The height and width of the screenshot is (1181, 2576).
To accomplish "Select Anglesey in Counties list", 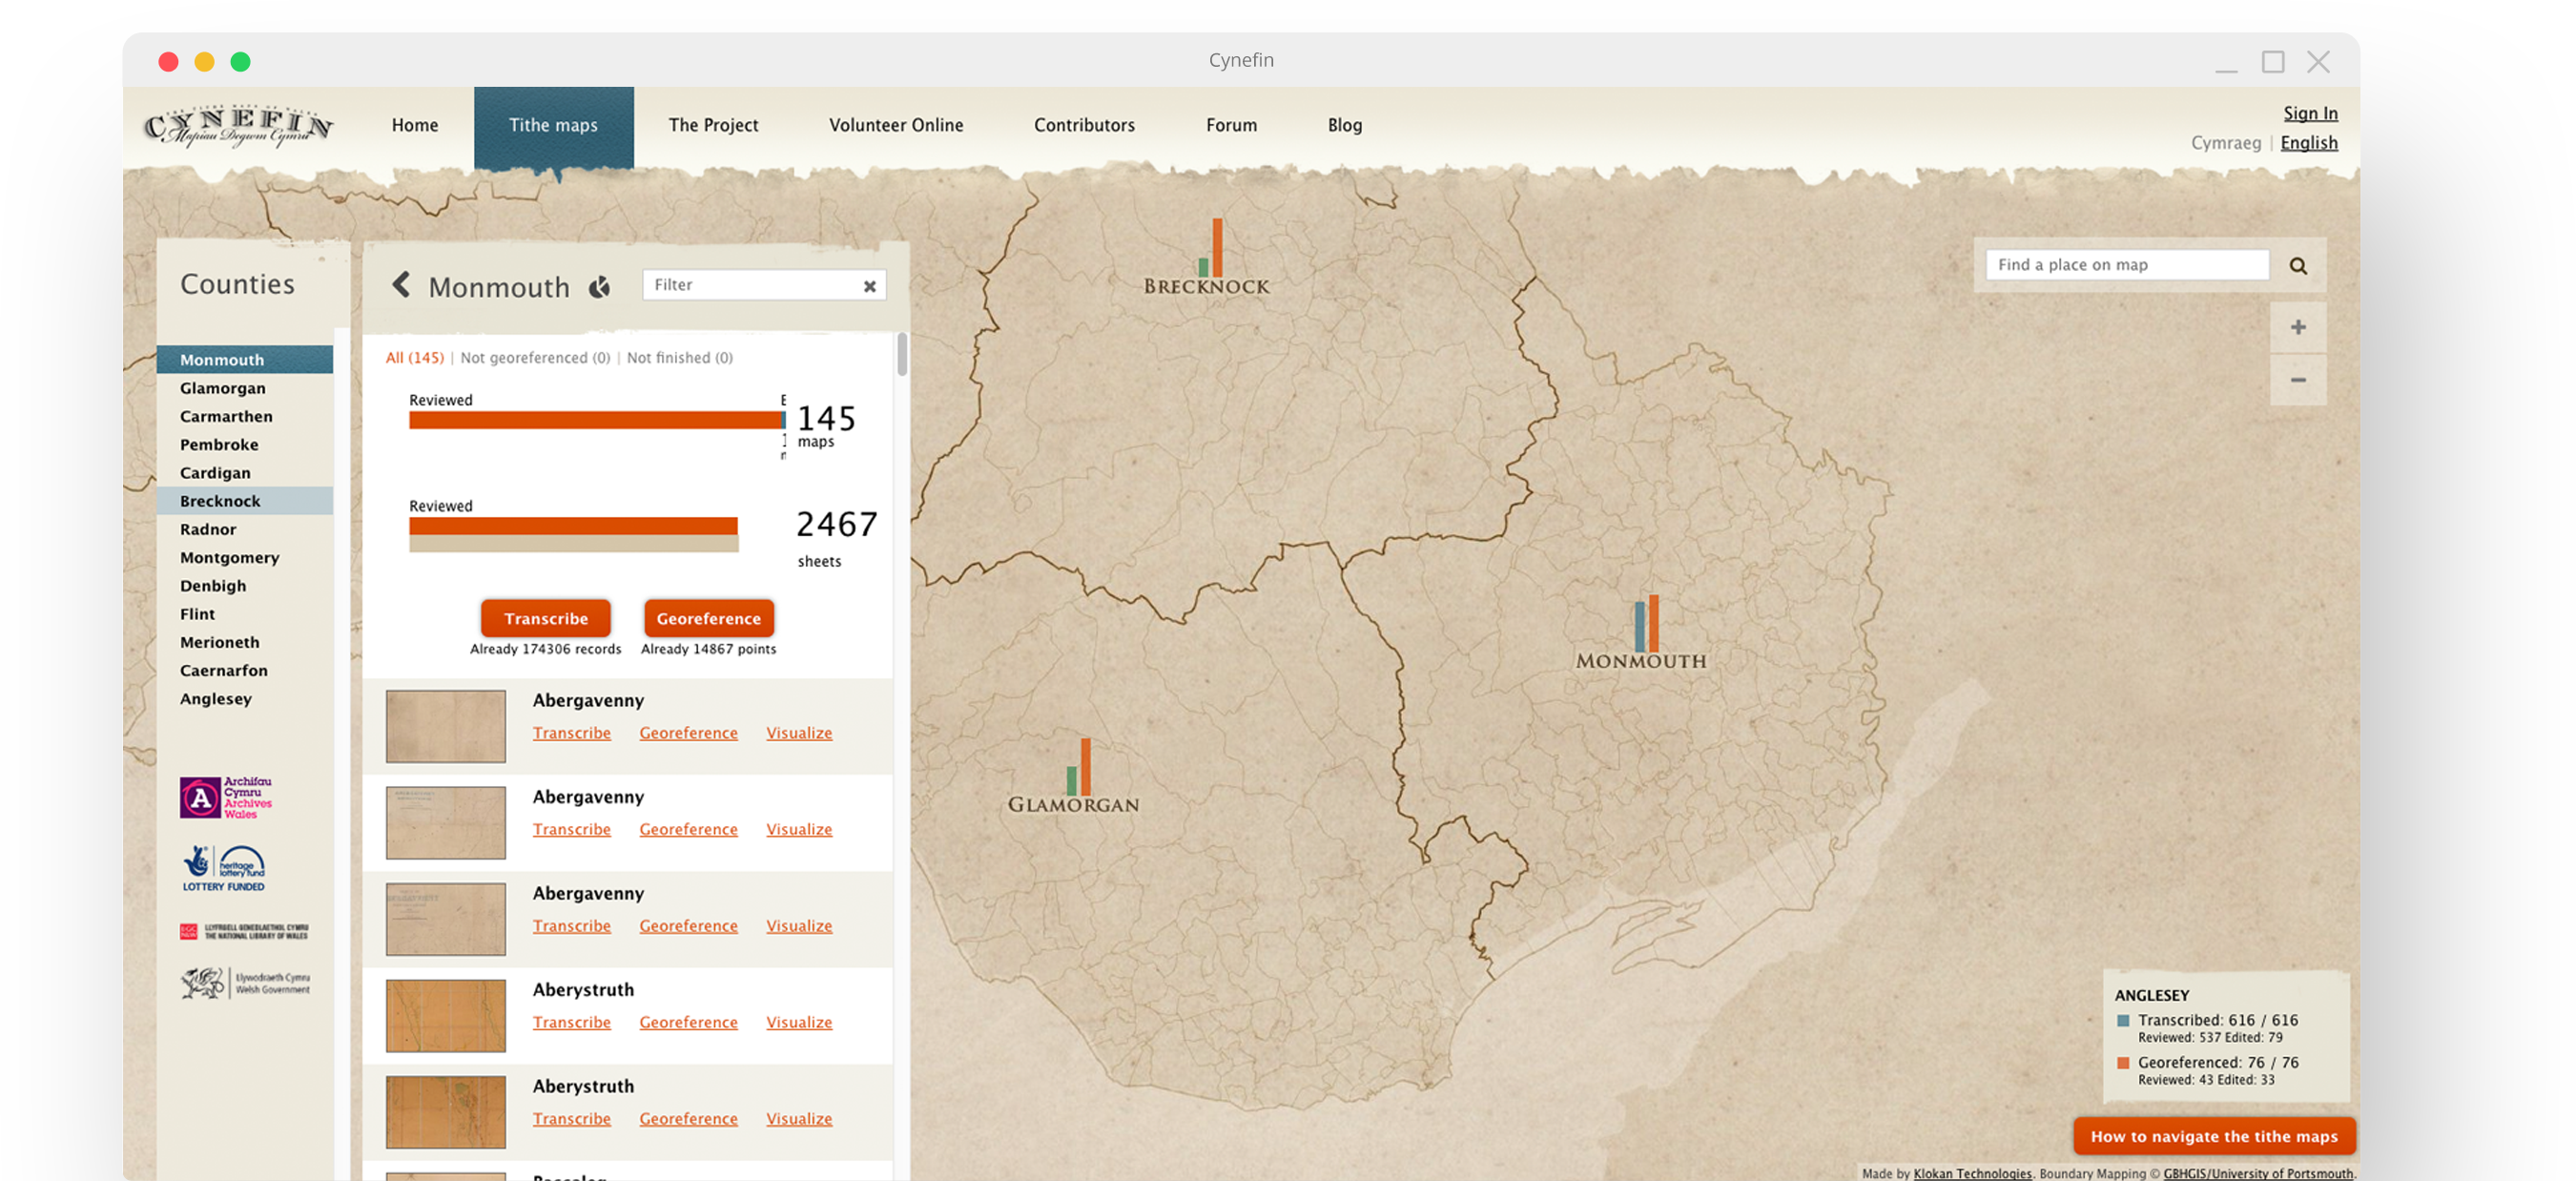I will click(x=245, y=698).
